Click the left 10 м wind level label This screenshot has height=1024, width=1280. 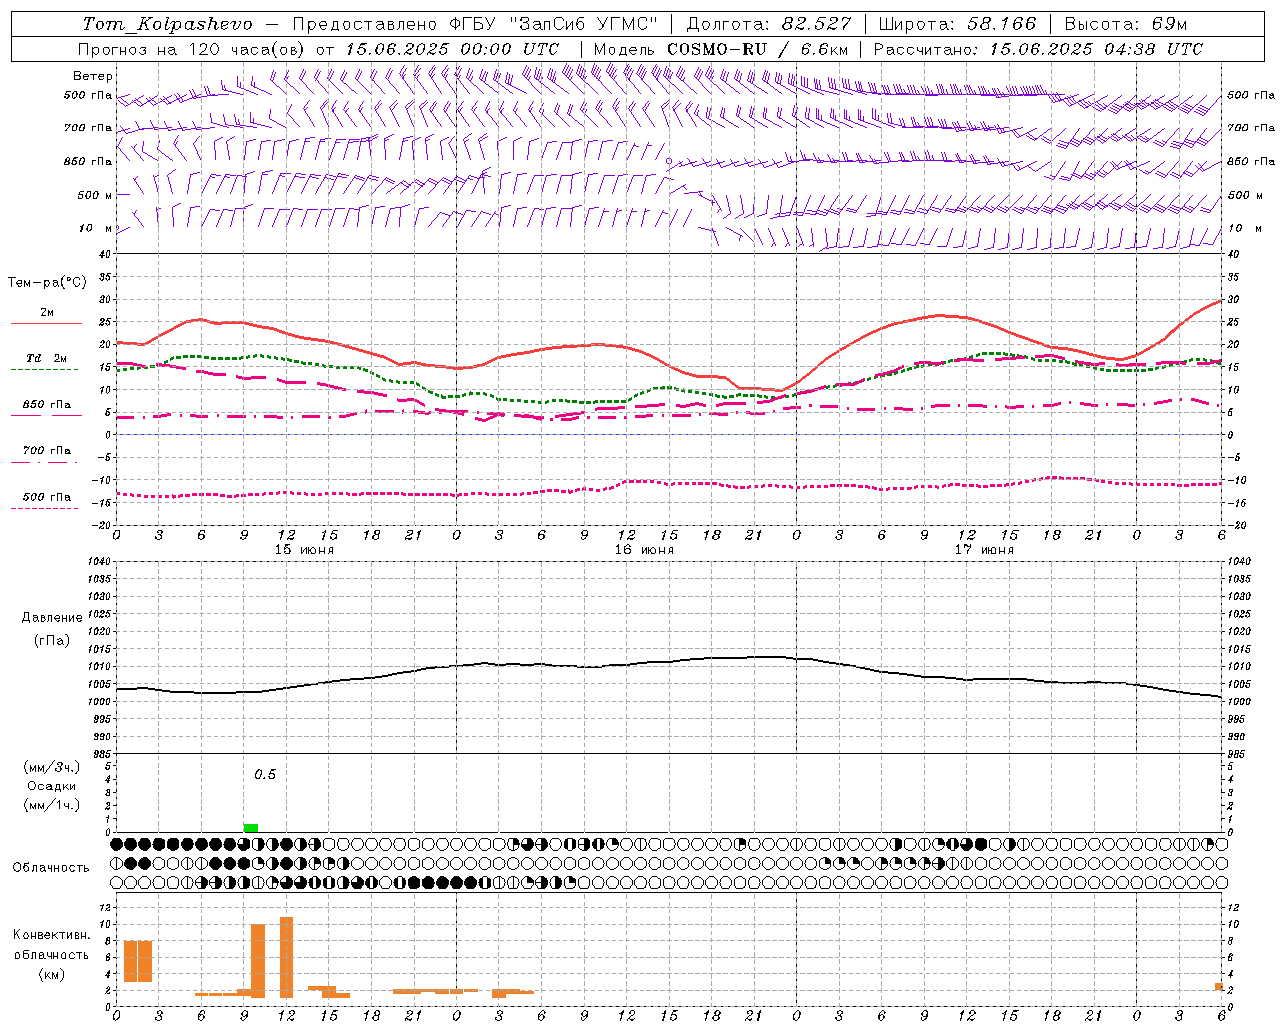click(x=96, y=228)
